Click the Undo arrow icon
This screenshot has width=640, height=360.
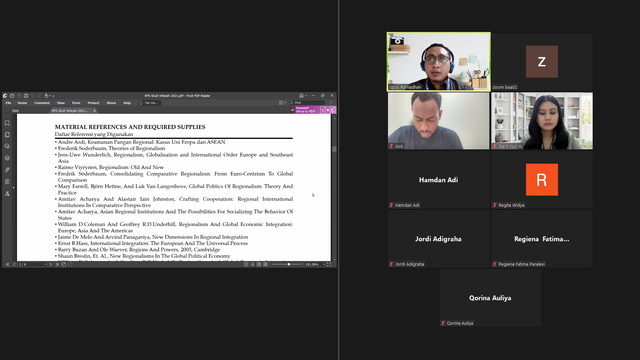click(33, 96)
